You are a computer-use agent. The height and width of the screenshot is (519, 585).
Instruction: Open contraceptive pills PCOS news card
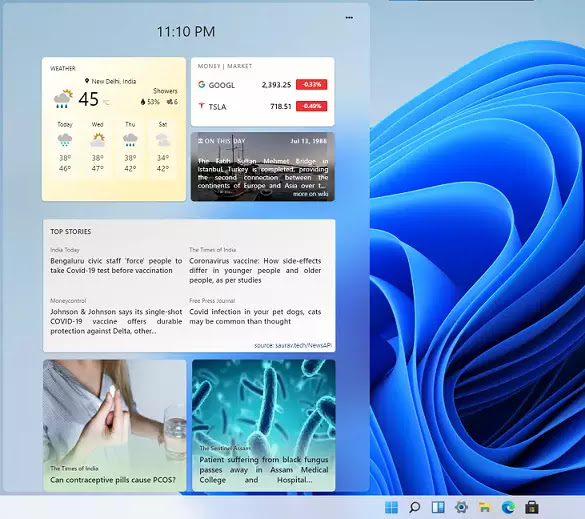coord(114,425)
